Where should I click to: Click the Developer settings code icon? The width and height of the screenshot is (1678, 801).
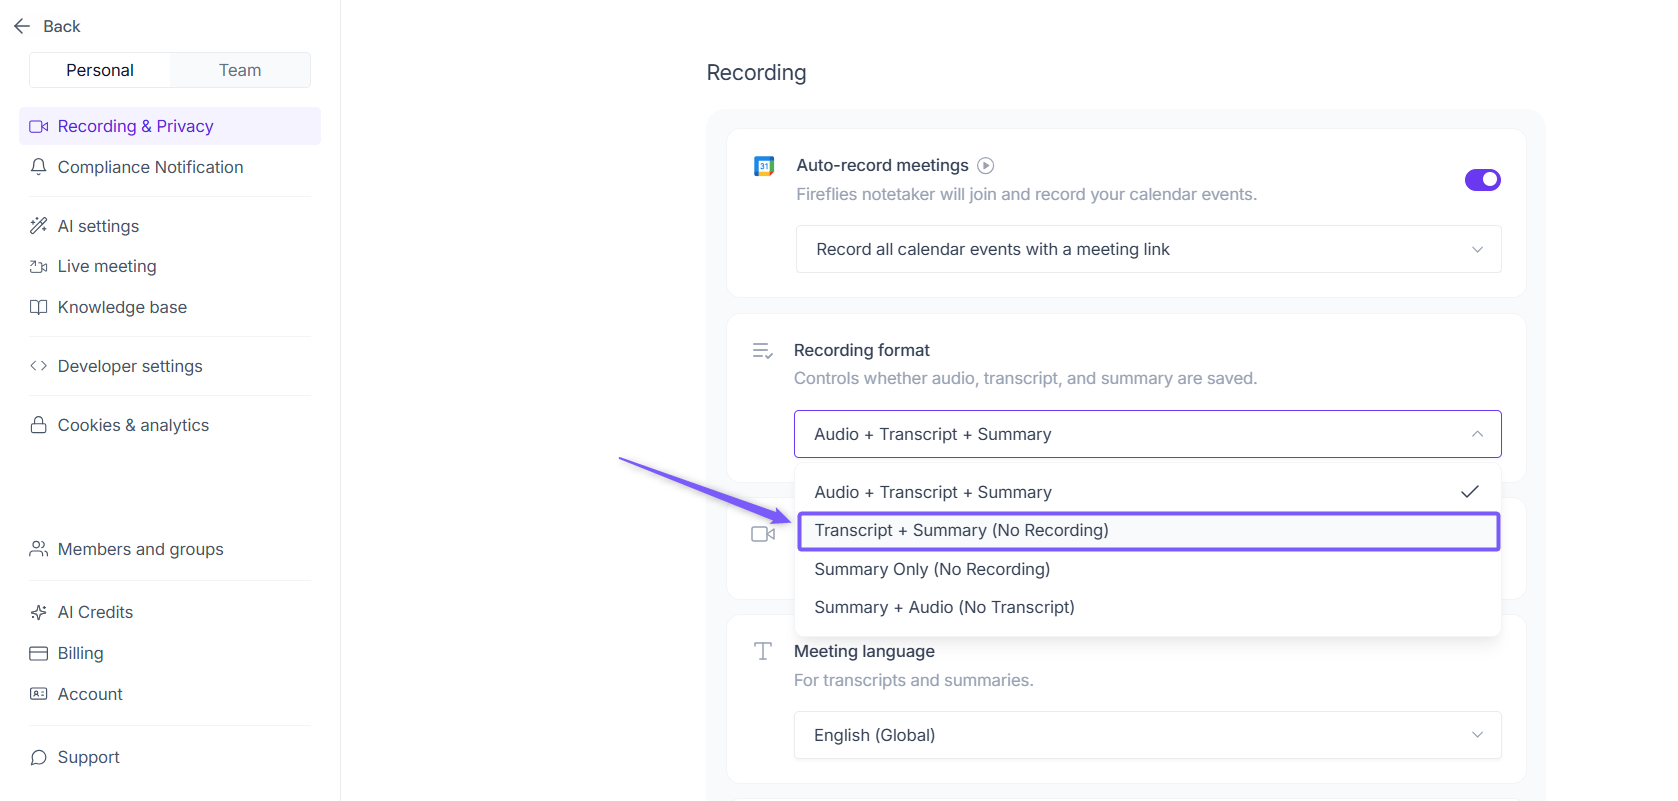(39, 366)
